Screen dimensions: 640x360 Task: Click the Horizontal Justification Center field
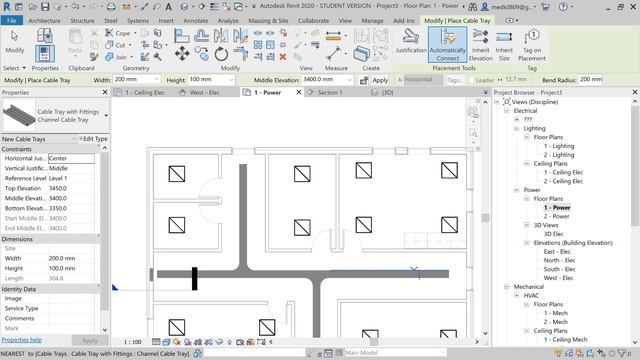click(x=71, y=158)
